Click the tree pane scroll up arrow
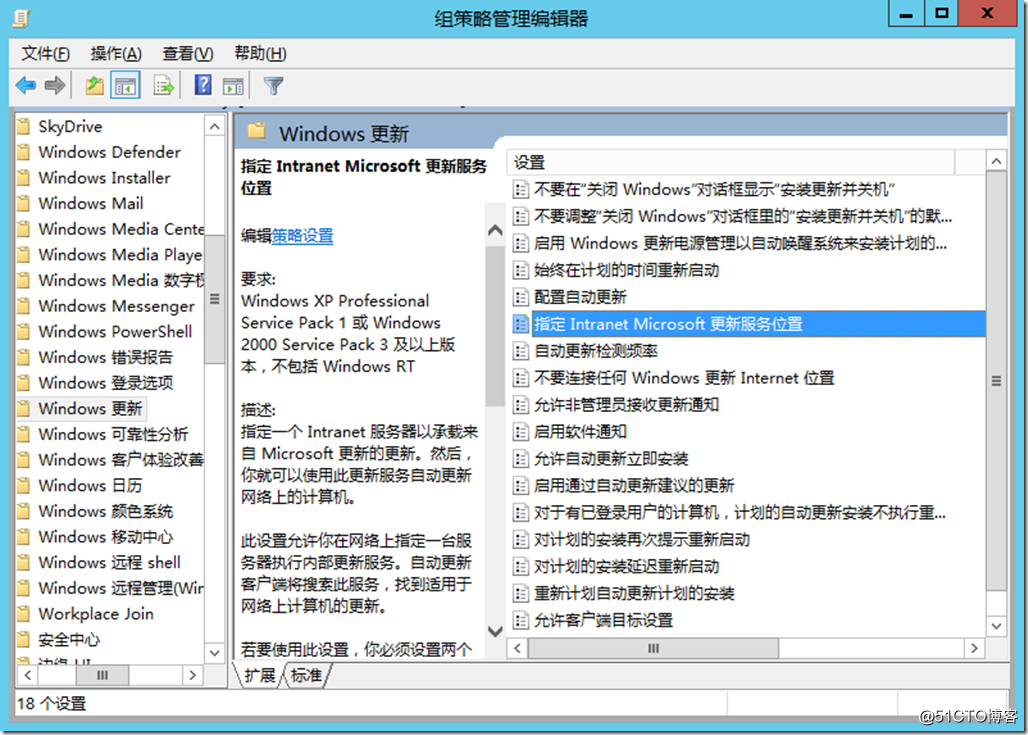Image resolution: width=1028 pixels, height=735 pixels. point(214,126)
